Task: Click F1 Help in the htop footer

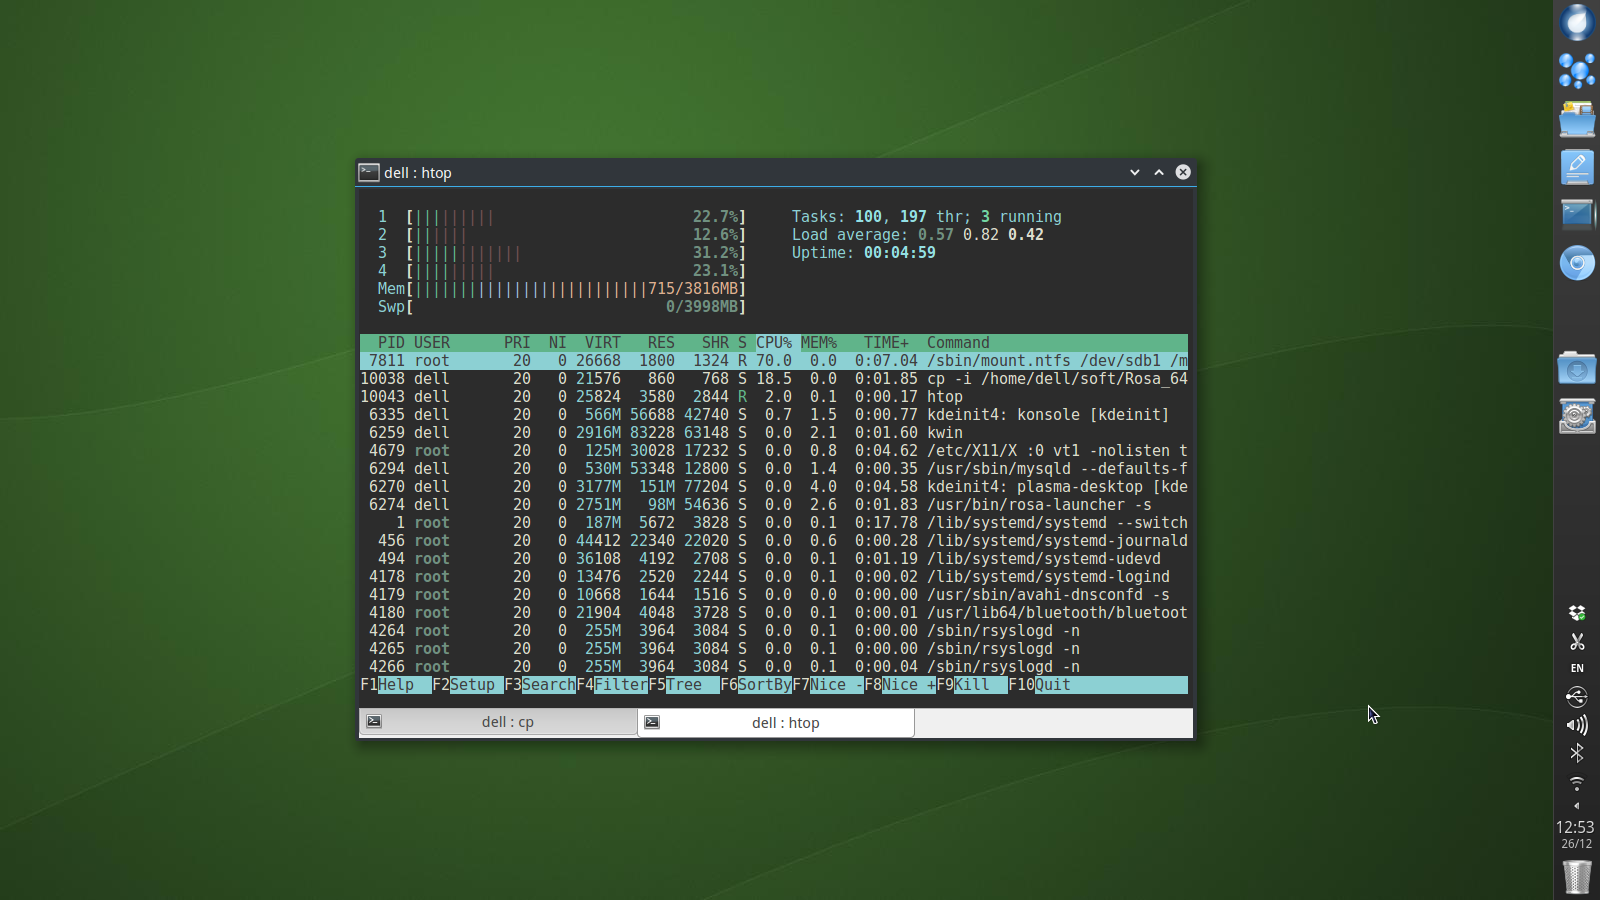Action: pyautogui.click(x=396, y=685)
